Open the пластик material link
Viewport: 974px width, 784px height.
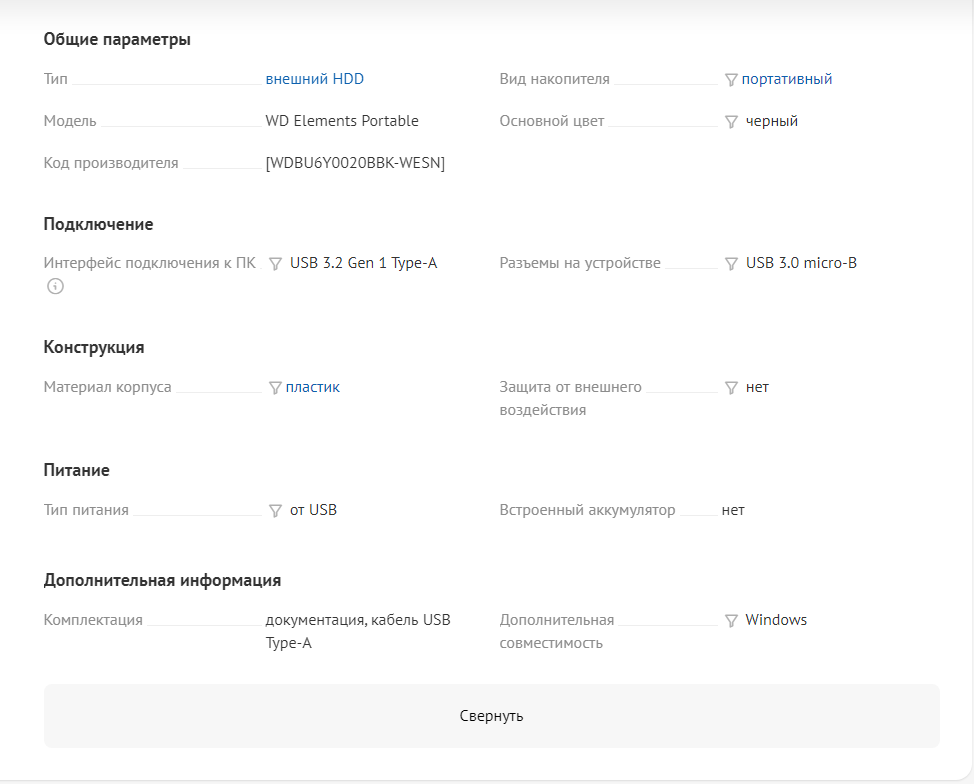point(312,387)
